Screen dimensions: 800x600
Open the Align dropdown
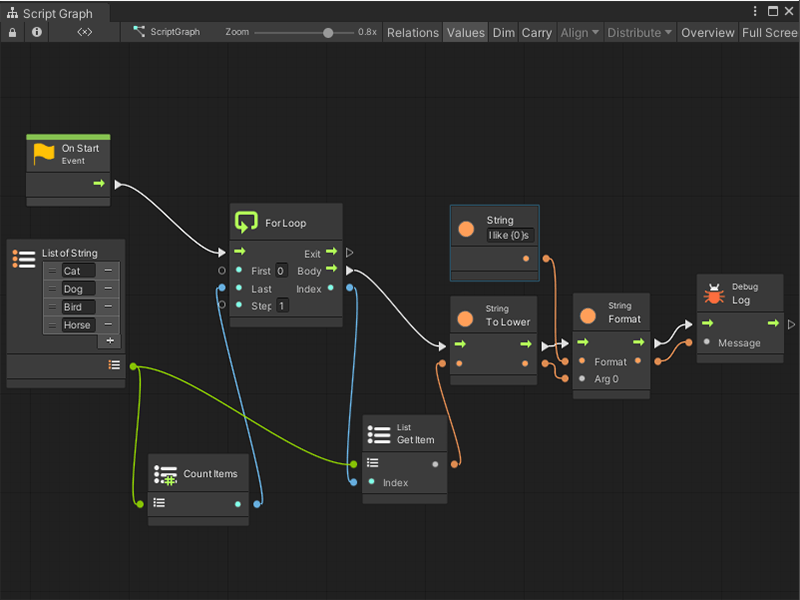(578, 32)
